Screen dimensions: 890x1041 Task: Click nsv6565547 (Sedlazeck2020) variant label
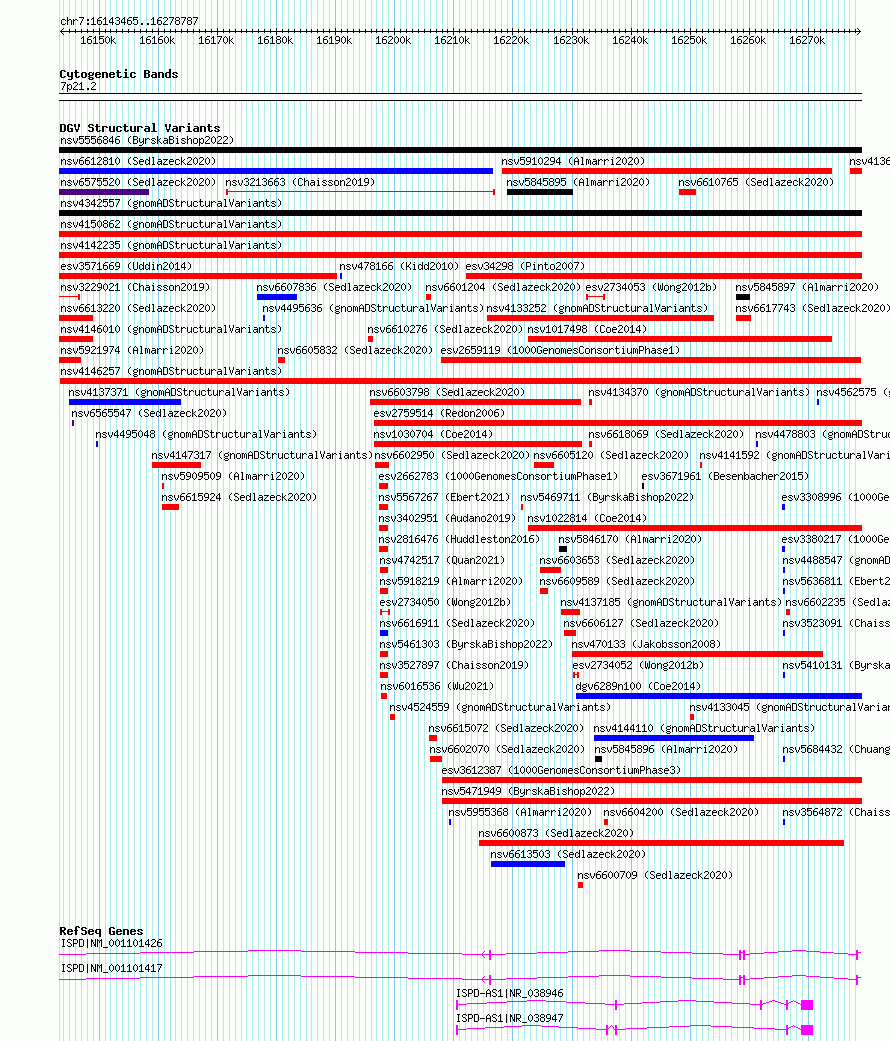coord(149,414)
